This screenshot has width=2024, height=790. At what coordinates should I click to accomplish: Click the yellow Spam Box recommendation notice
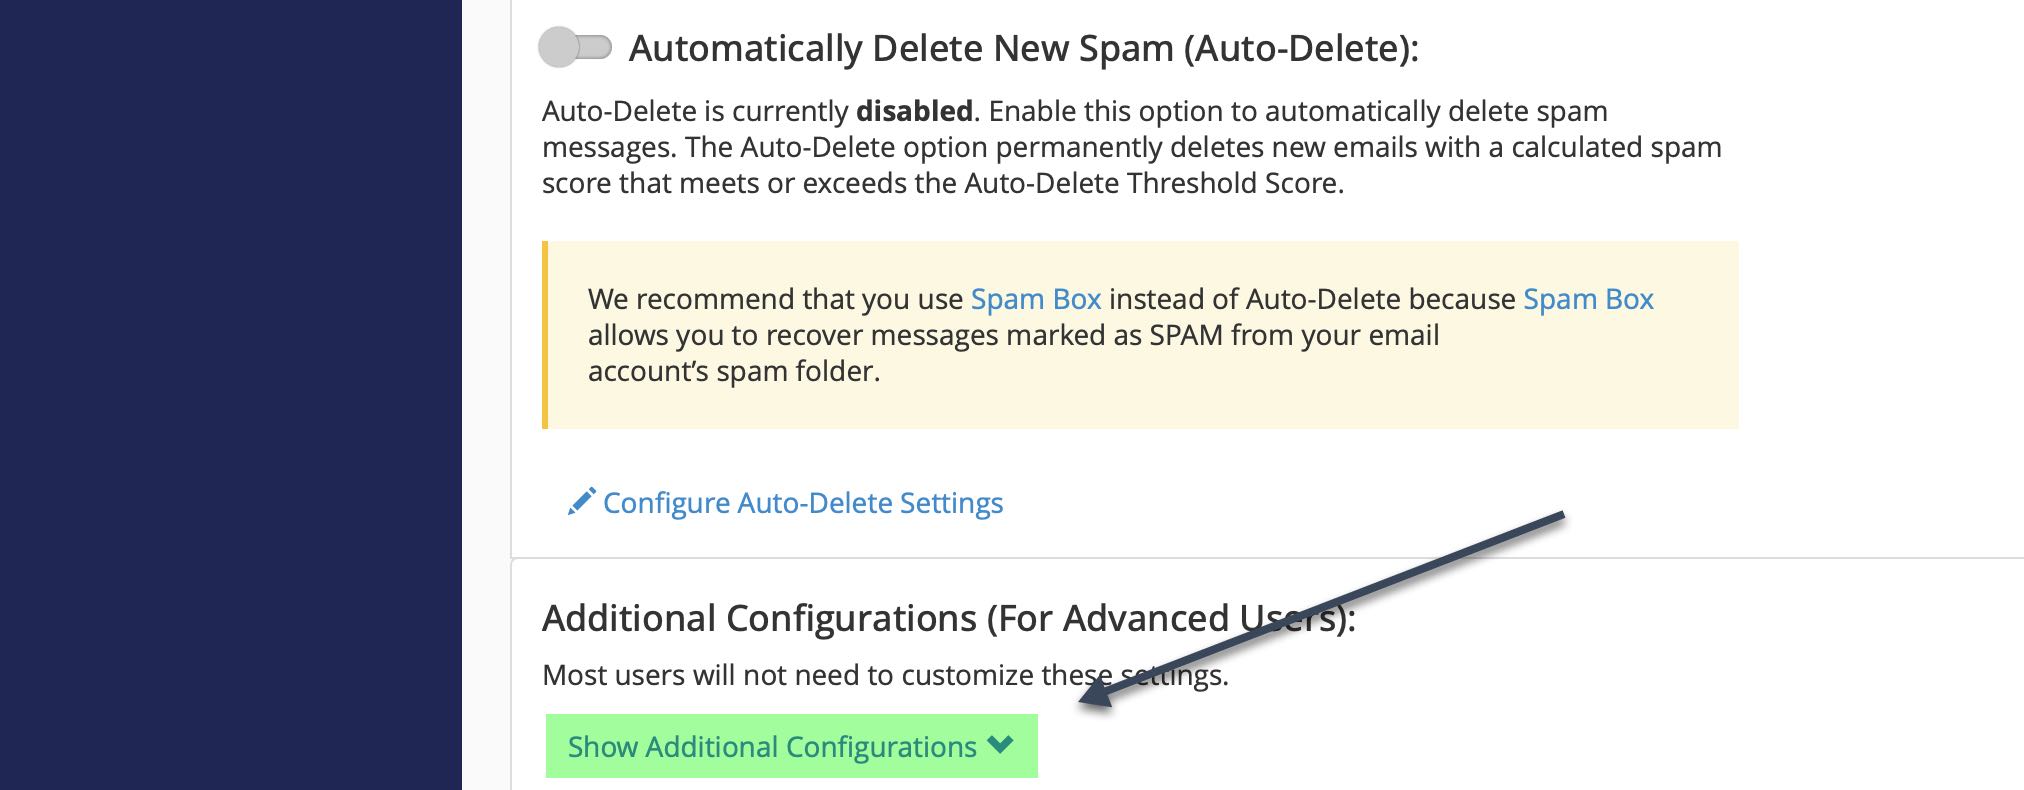click(1140, 335)
